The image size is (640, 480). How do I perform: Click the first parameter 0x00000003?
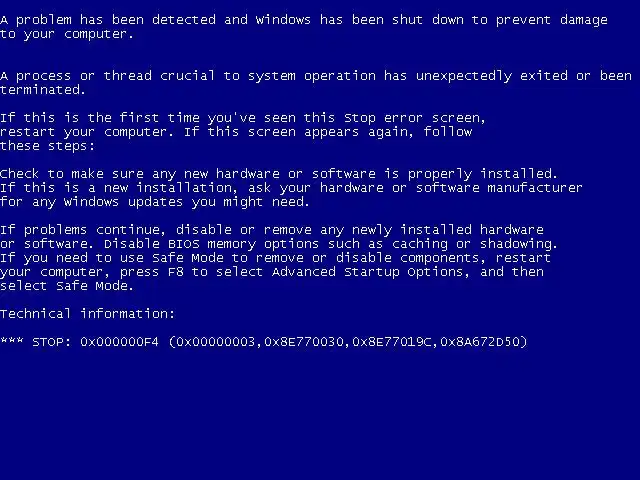coord(216,341)
